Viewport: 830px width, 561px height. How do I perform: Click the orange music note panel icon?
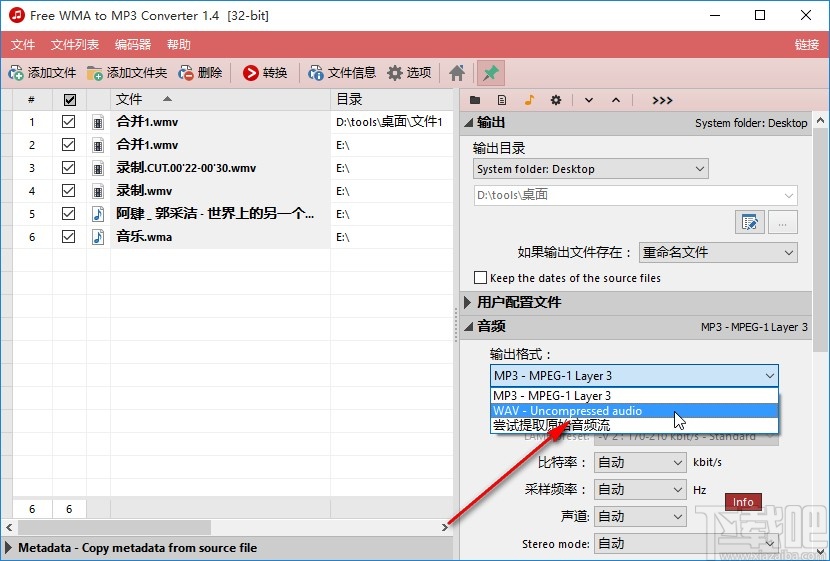(529, 100)
